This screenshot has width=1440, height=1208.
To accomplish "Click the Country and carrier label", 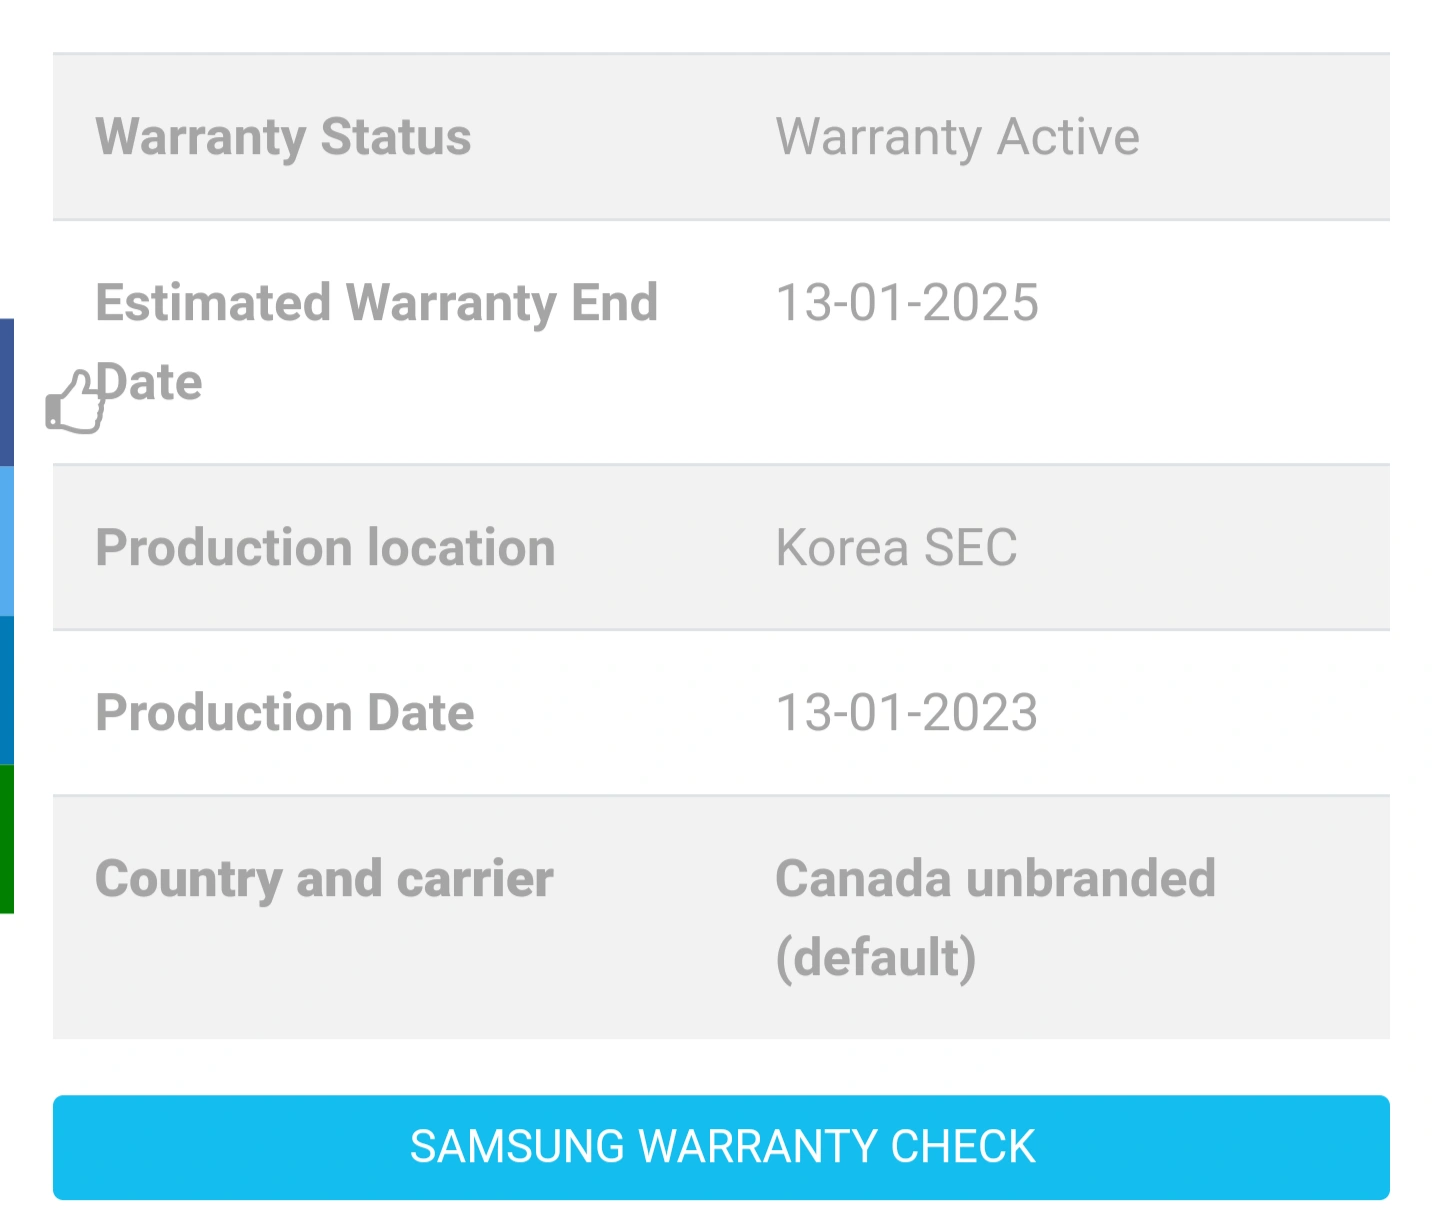I will [324, 879].
